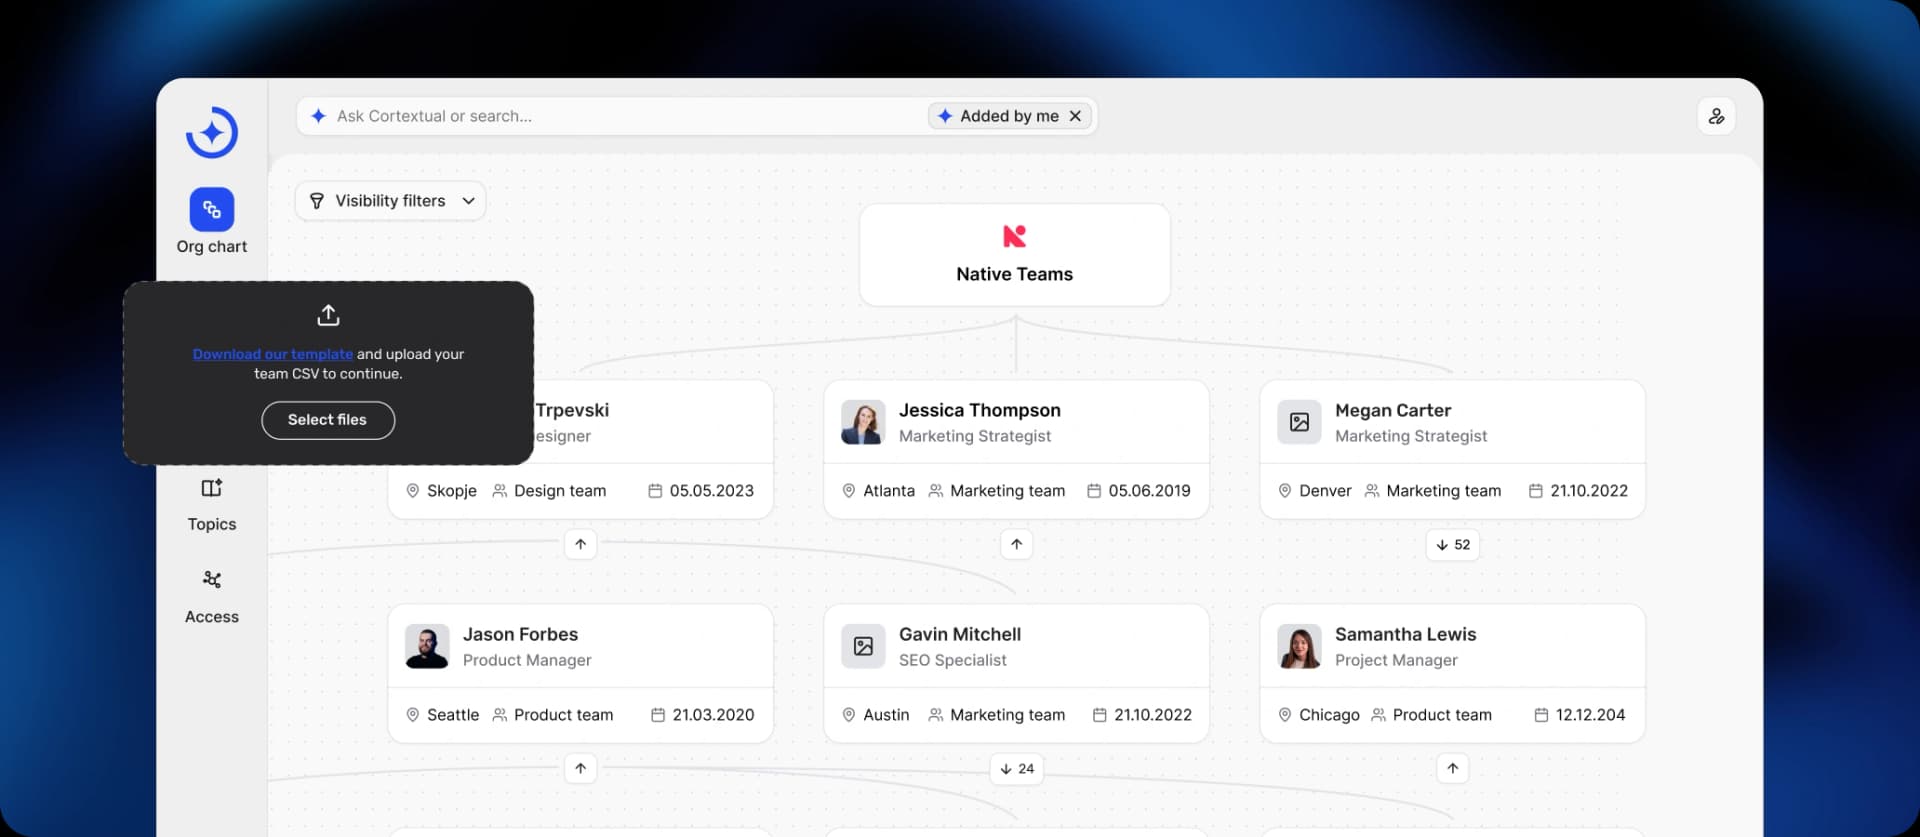The image size is (1920, 837).
Task: Select the Native Teams root card
Action: coord(1014,255)
